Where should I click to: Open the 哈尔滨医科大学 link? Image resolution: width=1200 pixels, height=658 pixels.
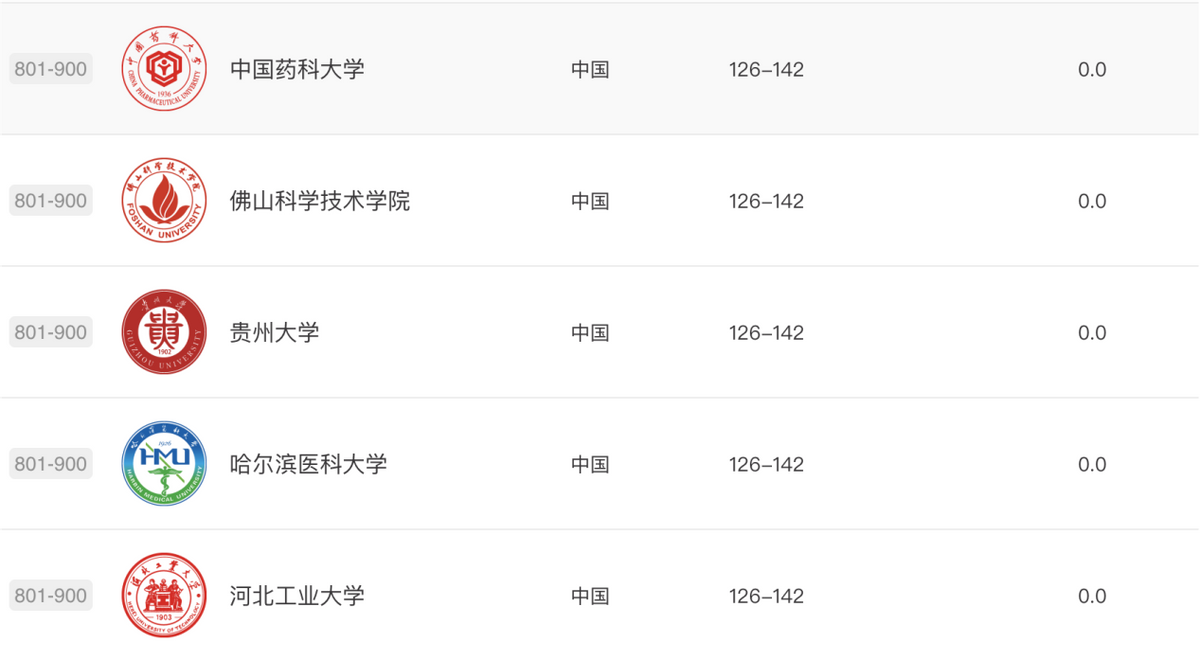click(x=308, y=464)
